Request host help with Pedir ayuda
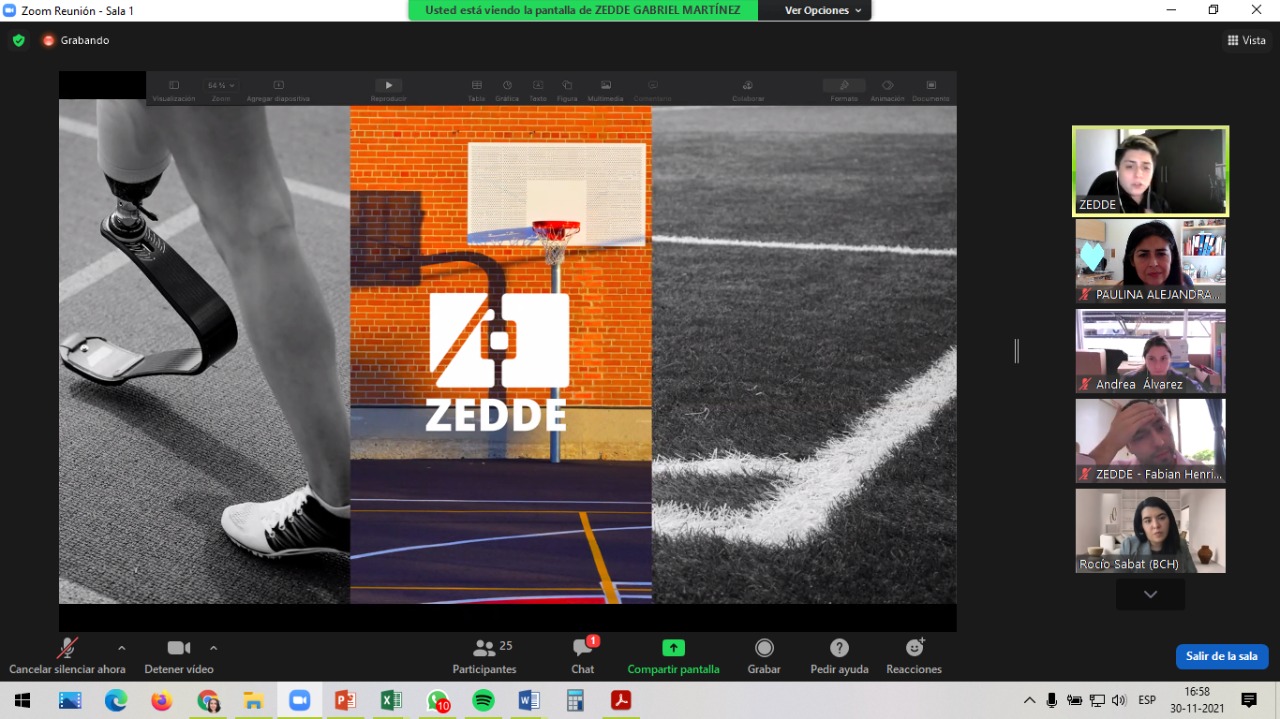The width and height of the screenshot is (1280, 719). (x=840, y=656)
